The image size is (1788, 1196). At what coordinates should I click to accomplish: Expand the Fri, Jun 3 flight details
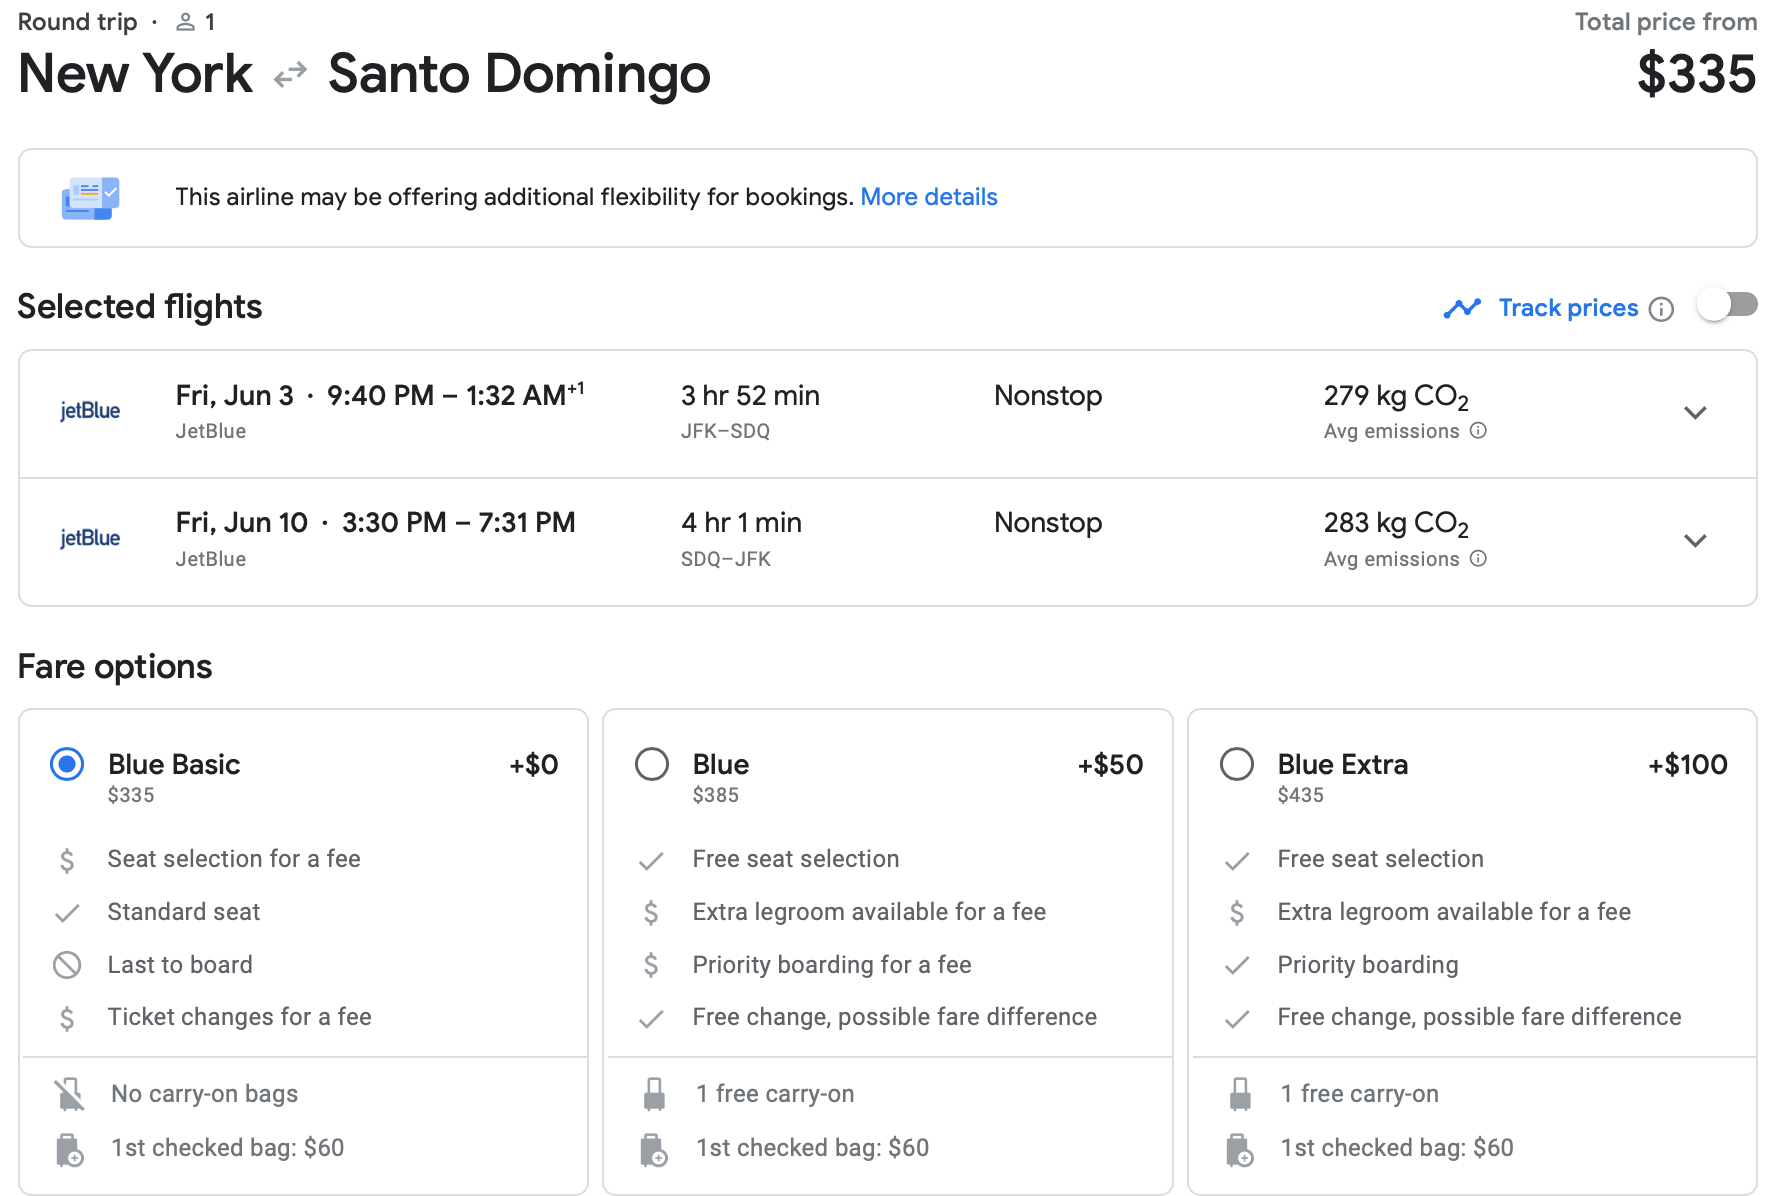(1695, 413)
